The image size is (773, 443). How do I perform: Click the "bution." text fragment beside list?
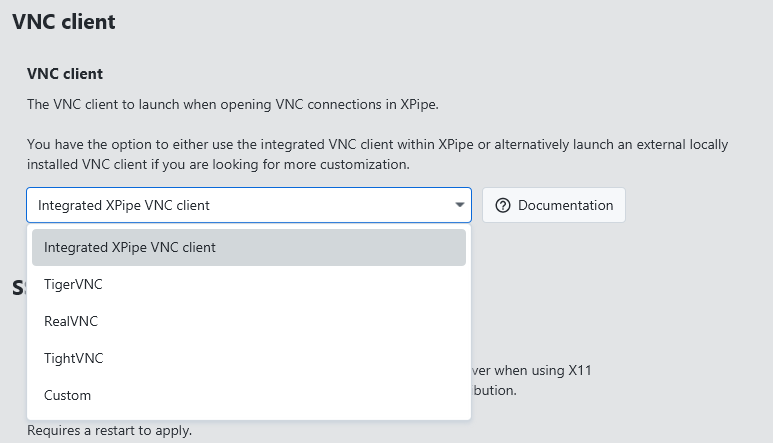[x=494, y=390]
